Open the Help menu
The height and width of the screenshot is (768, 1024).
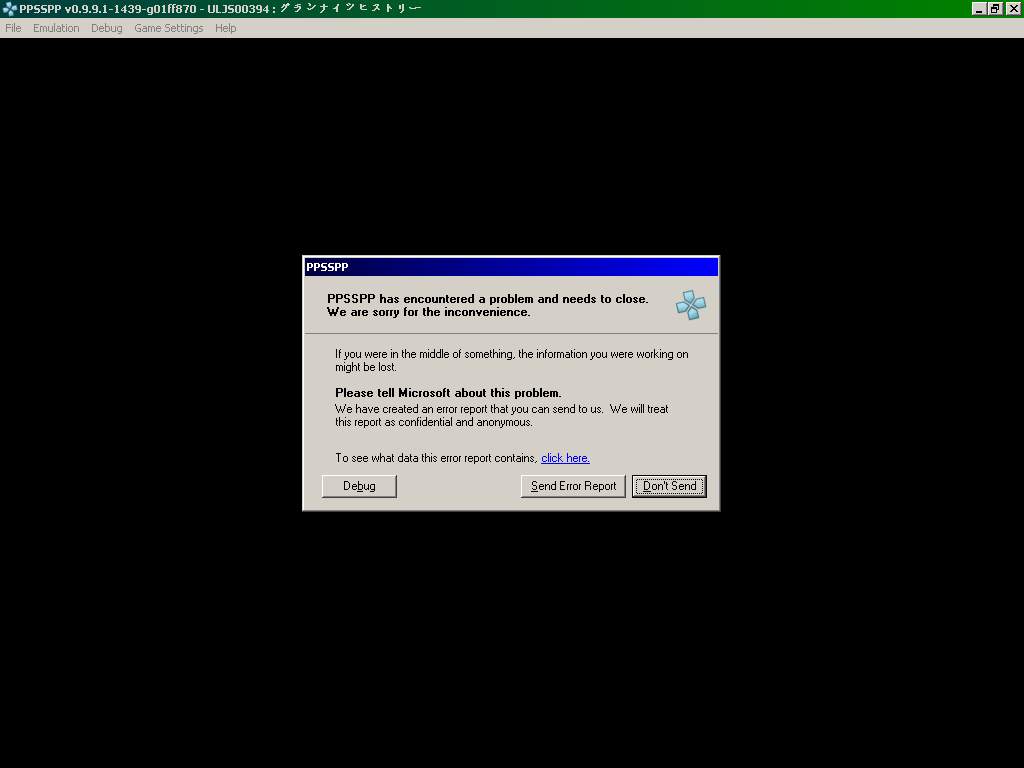click(x=225, y=28)
